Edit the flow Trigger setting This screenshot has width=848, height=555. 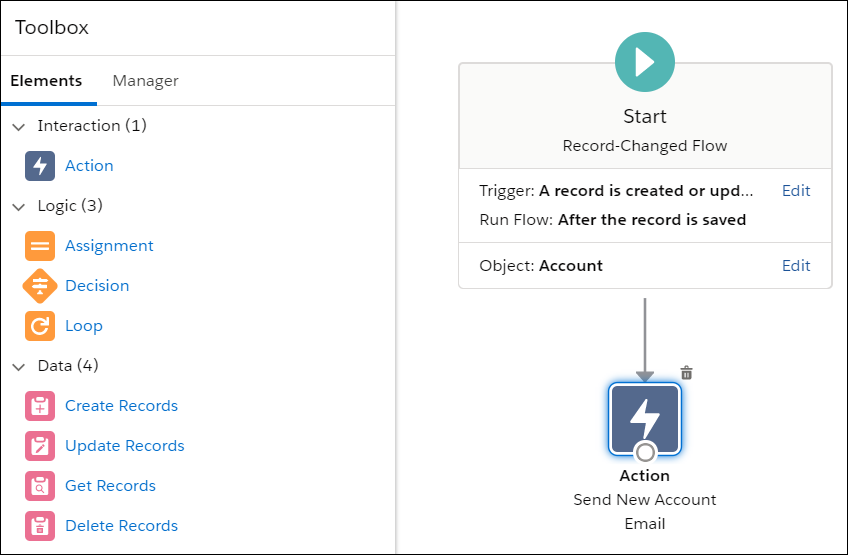coord(796,191)
